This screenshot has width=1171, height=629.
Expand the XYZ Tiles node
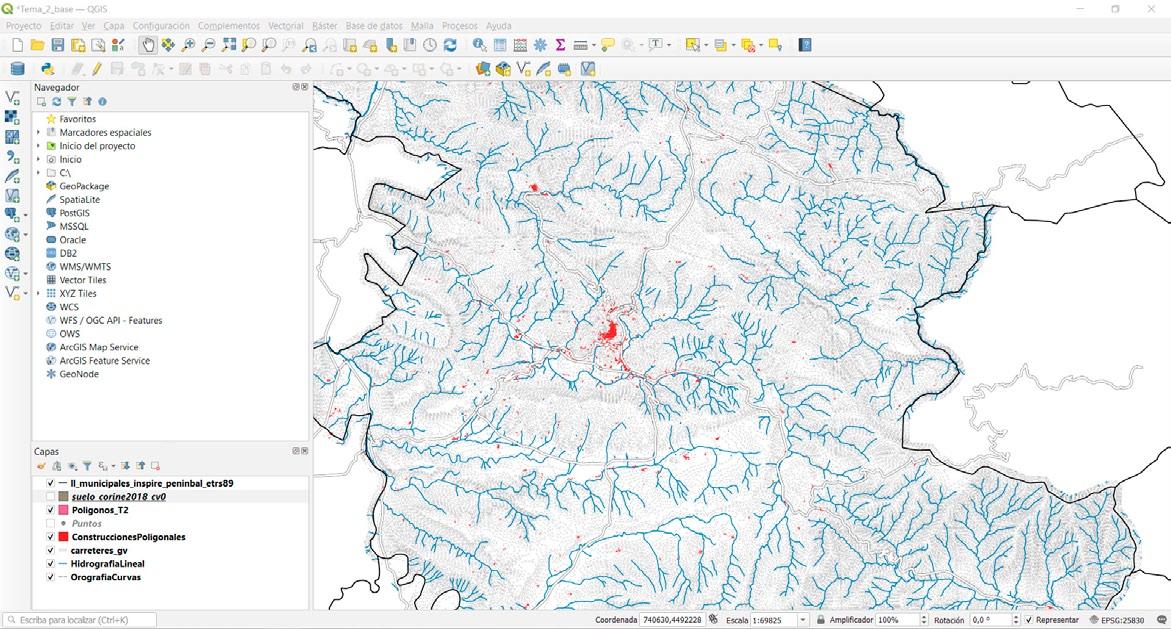(39, 294)
